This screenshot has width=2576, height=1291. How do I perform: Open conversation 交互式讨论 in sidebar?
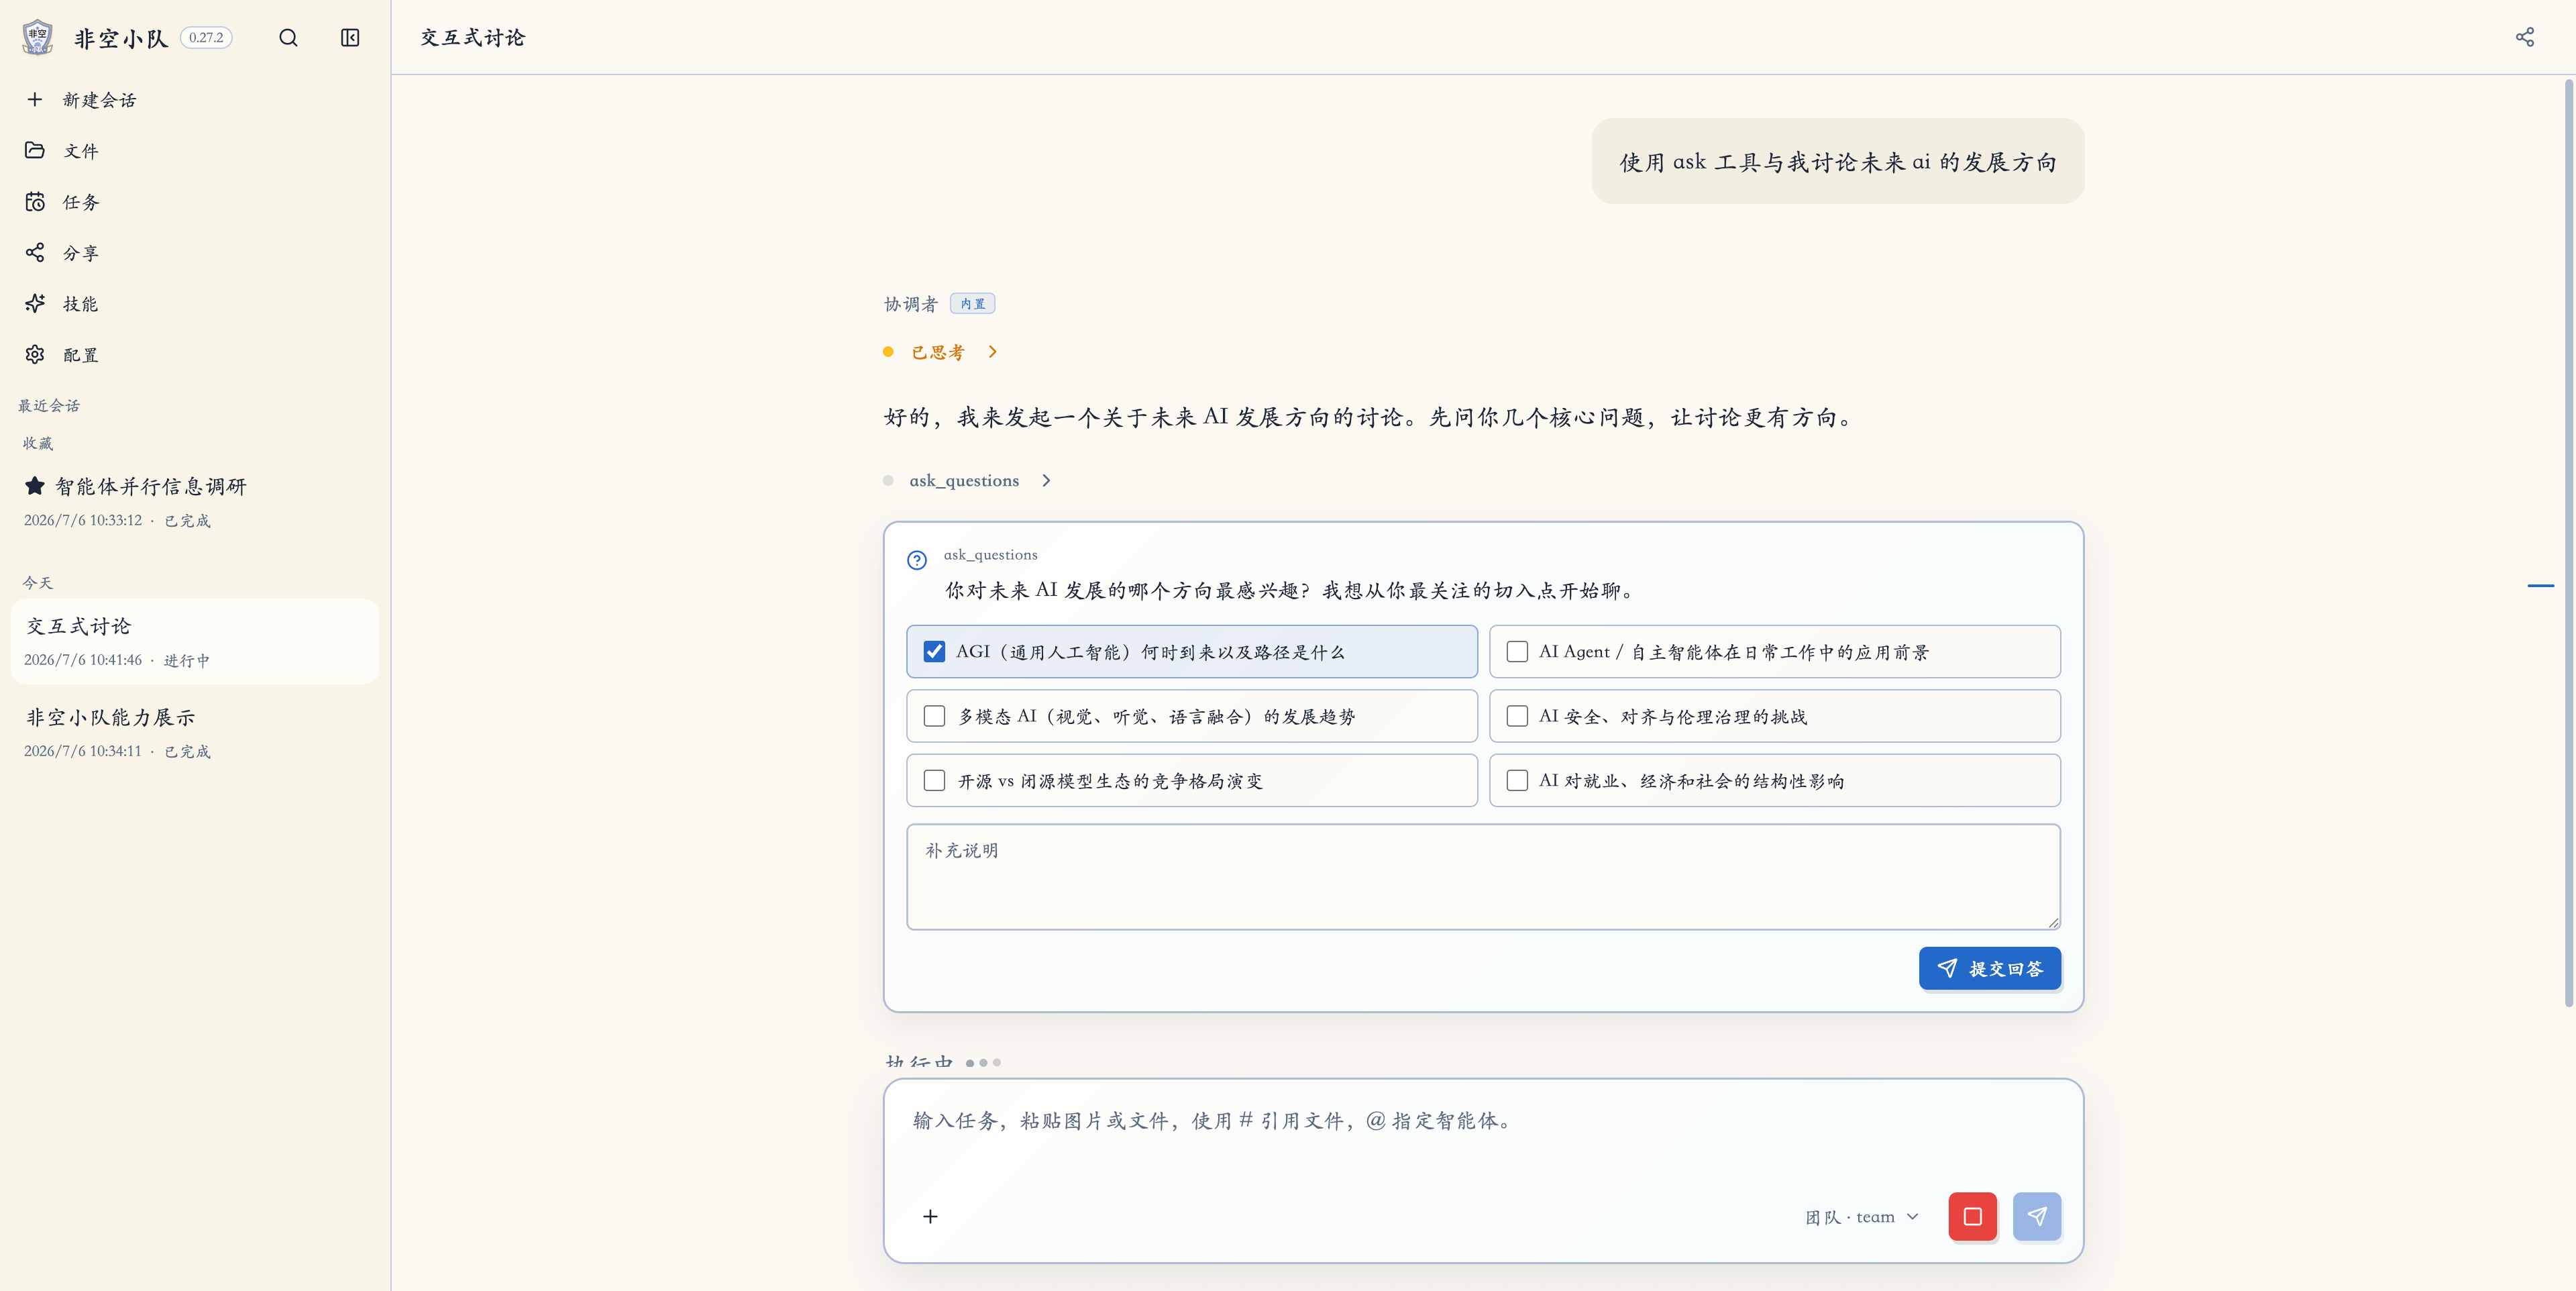click(x=195, y=641)
